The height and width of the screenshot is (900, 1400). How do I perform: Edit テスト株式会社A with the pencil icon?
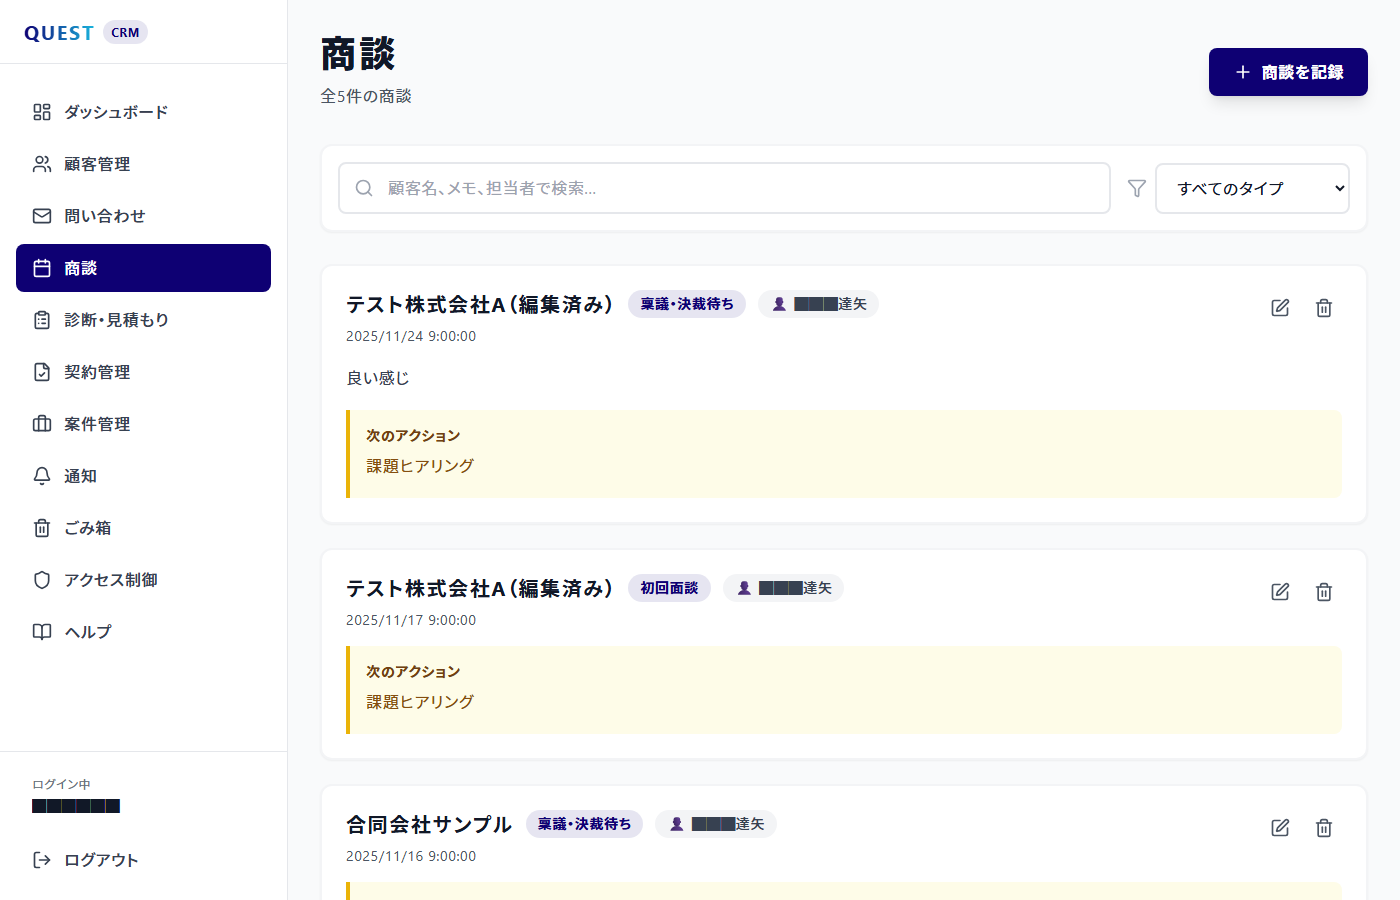[1280, 307]
